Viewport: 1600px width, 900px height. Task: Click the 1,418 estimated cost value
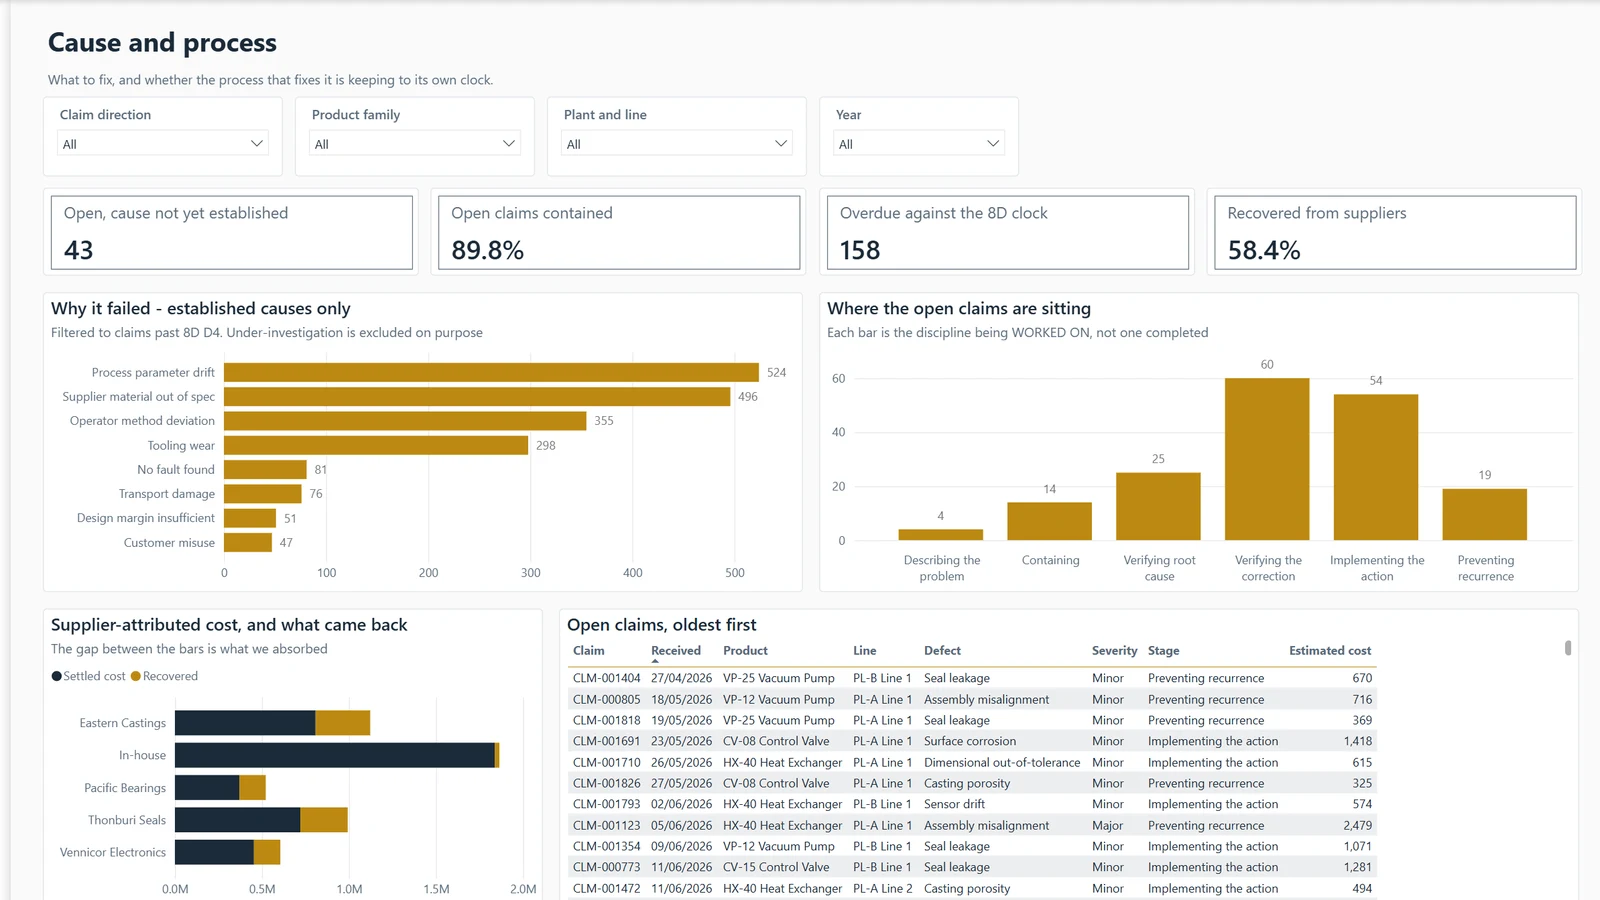1357,742
